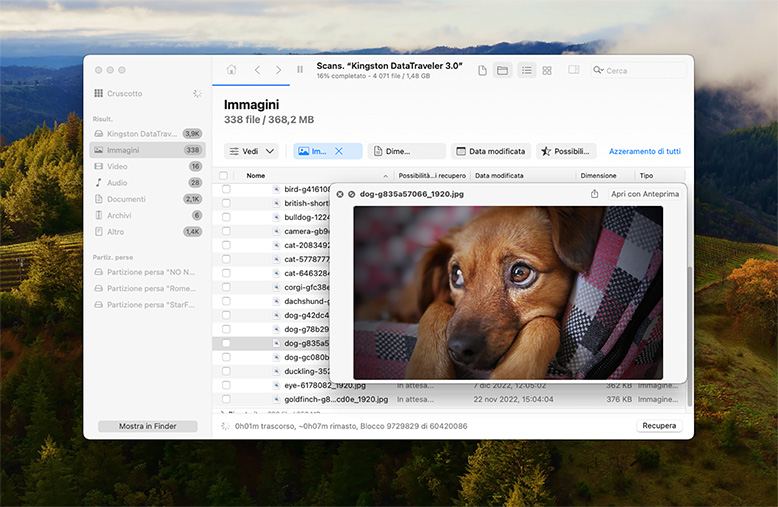Screen dimensions: 778x507
Task: Select Documenti category in sidebar
Action: coord(147,199)
